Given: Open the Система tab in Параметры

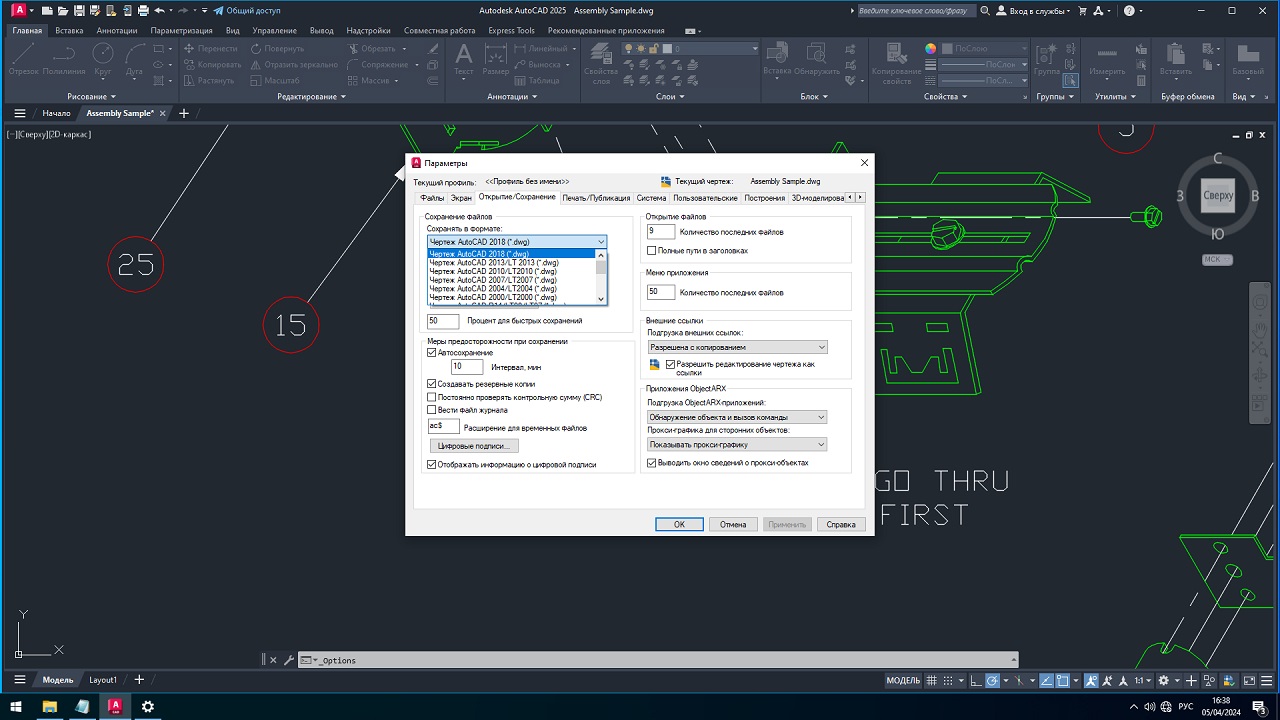Looking at the screenshot, I should pos(651,198).
